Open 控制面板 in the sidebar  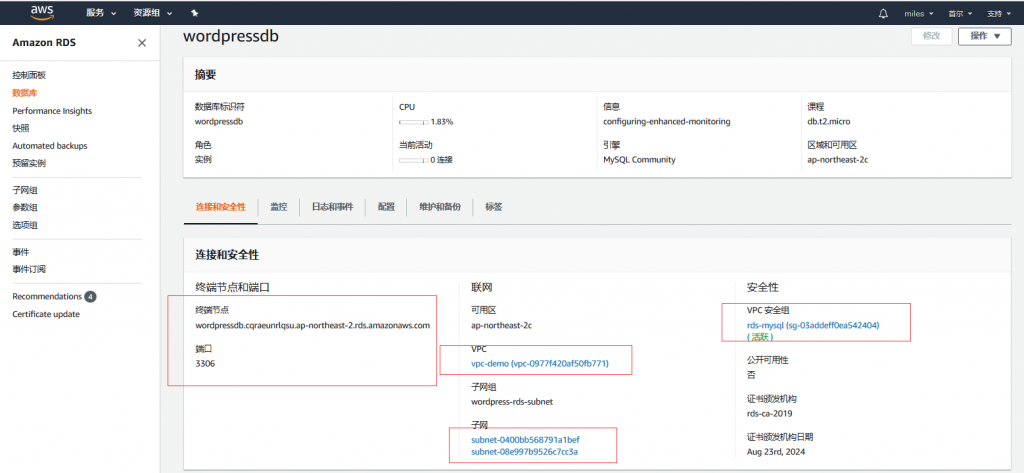coord(29,76)
